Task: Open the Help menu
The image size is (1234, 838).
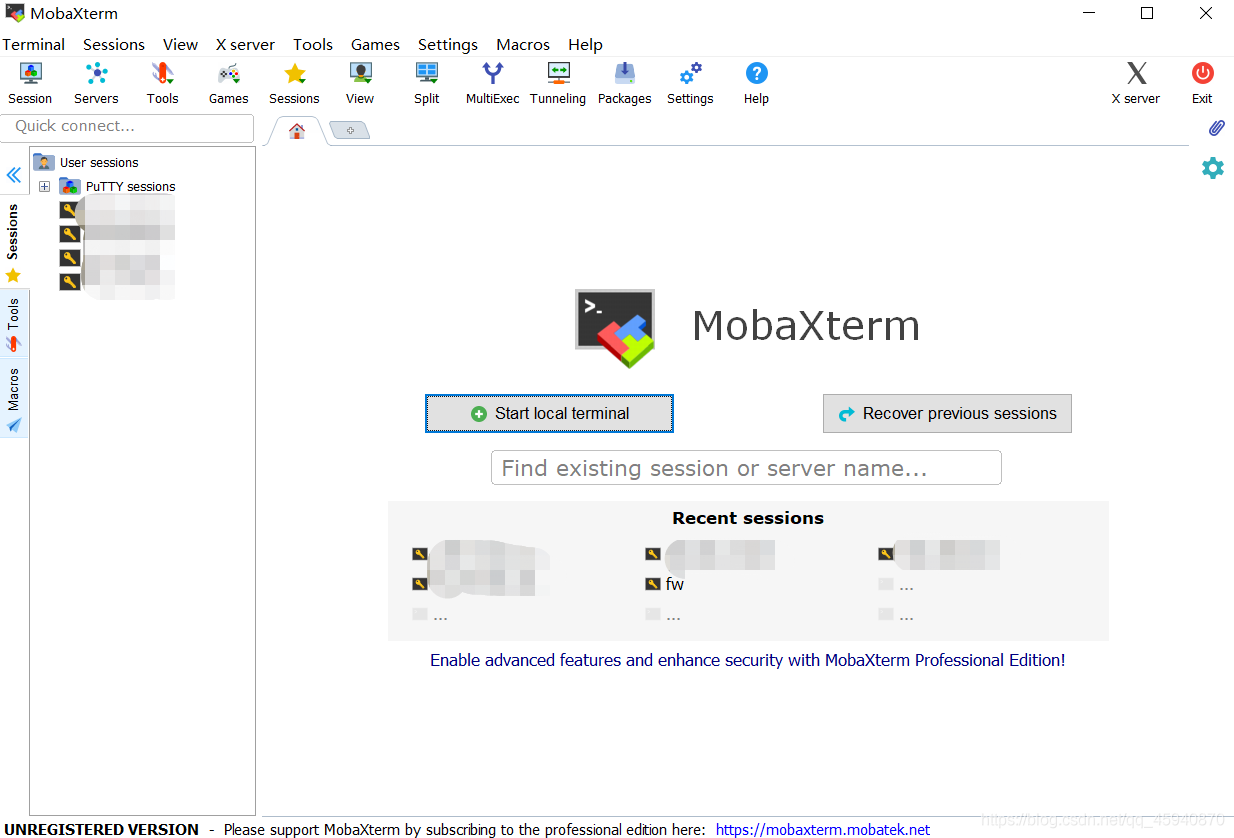Action: [x=585, y=44]
